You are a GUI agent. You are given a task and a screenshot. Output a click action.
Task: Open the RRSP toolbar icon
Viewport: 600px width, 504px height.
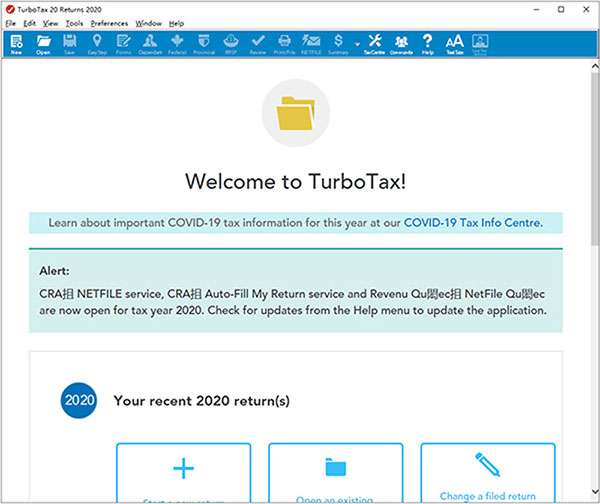click(x=231, y=44)
